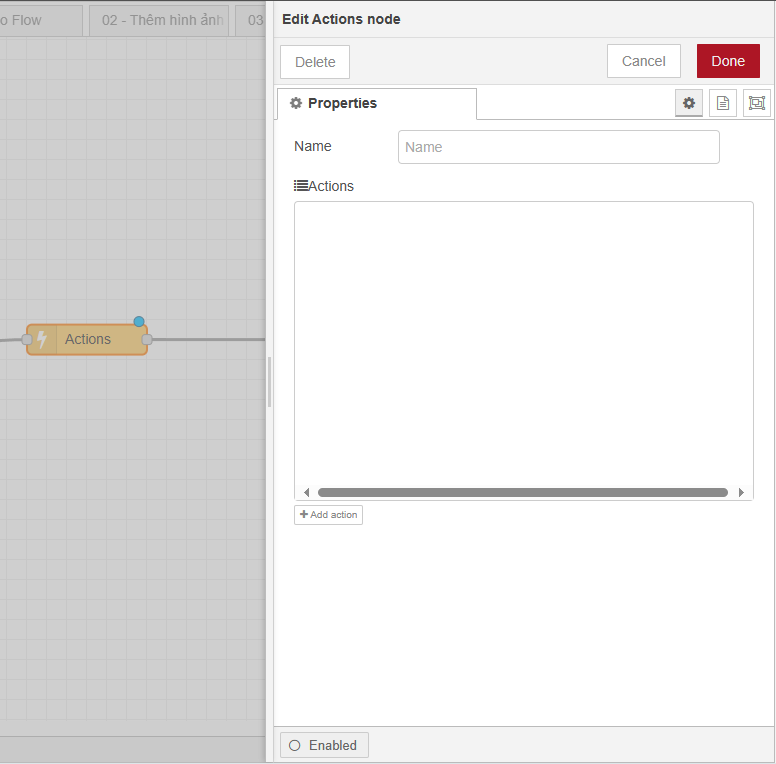Open the flow tab ending in 'Flow'
The width and height of the screenshot is (776, 764).
pyautogui.click(x=40, y=20)
